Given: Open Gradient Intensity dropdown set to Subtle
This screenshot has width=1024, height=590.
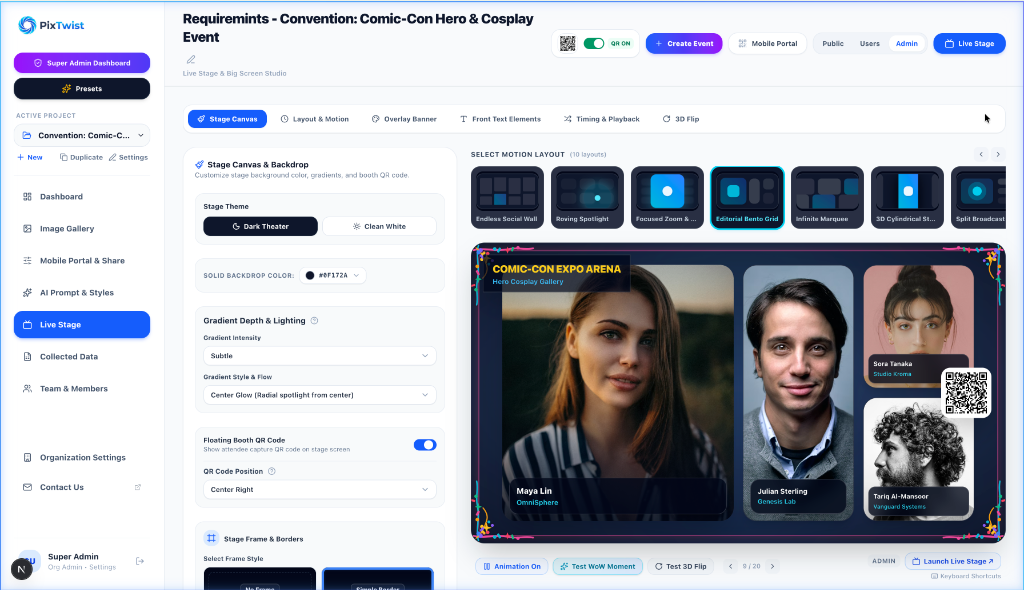Looking at the screenshot, I should pos(320,356).
